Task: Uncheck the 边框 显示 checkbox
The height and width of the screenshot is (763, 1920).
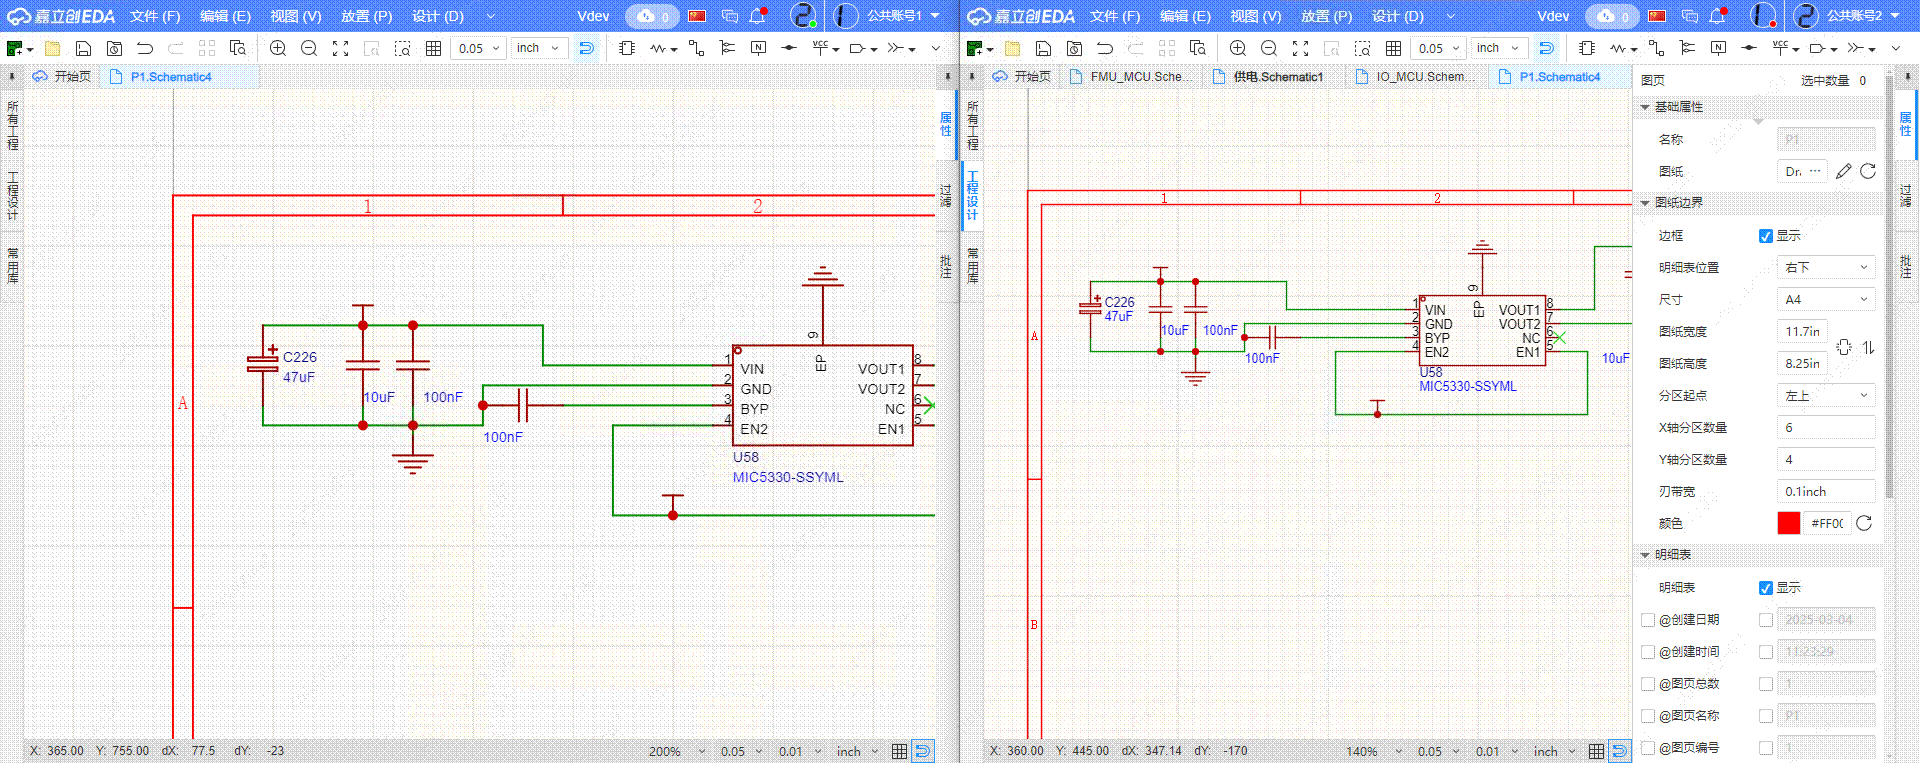Action: (1766, 236)
